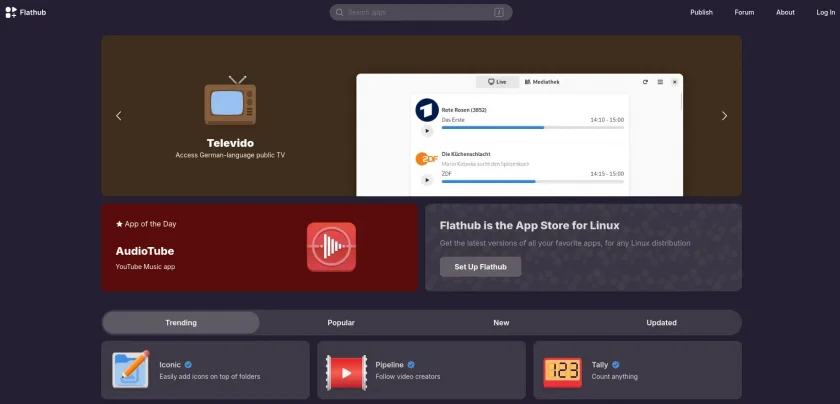Image resolution: width=840 pixels, height=404 pixels.
Task: Click the 14:15 - 15:00 time text
Action: [607, 174]
